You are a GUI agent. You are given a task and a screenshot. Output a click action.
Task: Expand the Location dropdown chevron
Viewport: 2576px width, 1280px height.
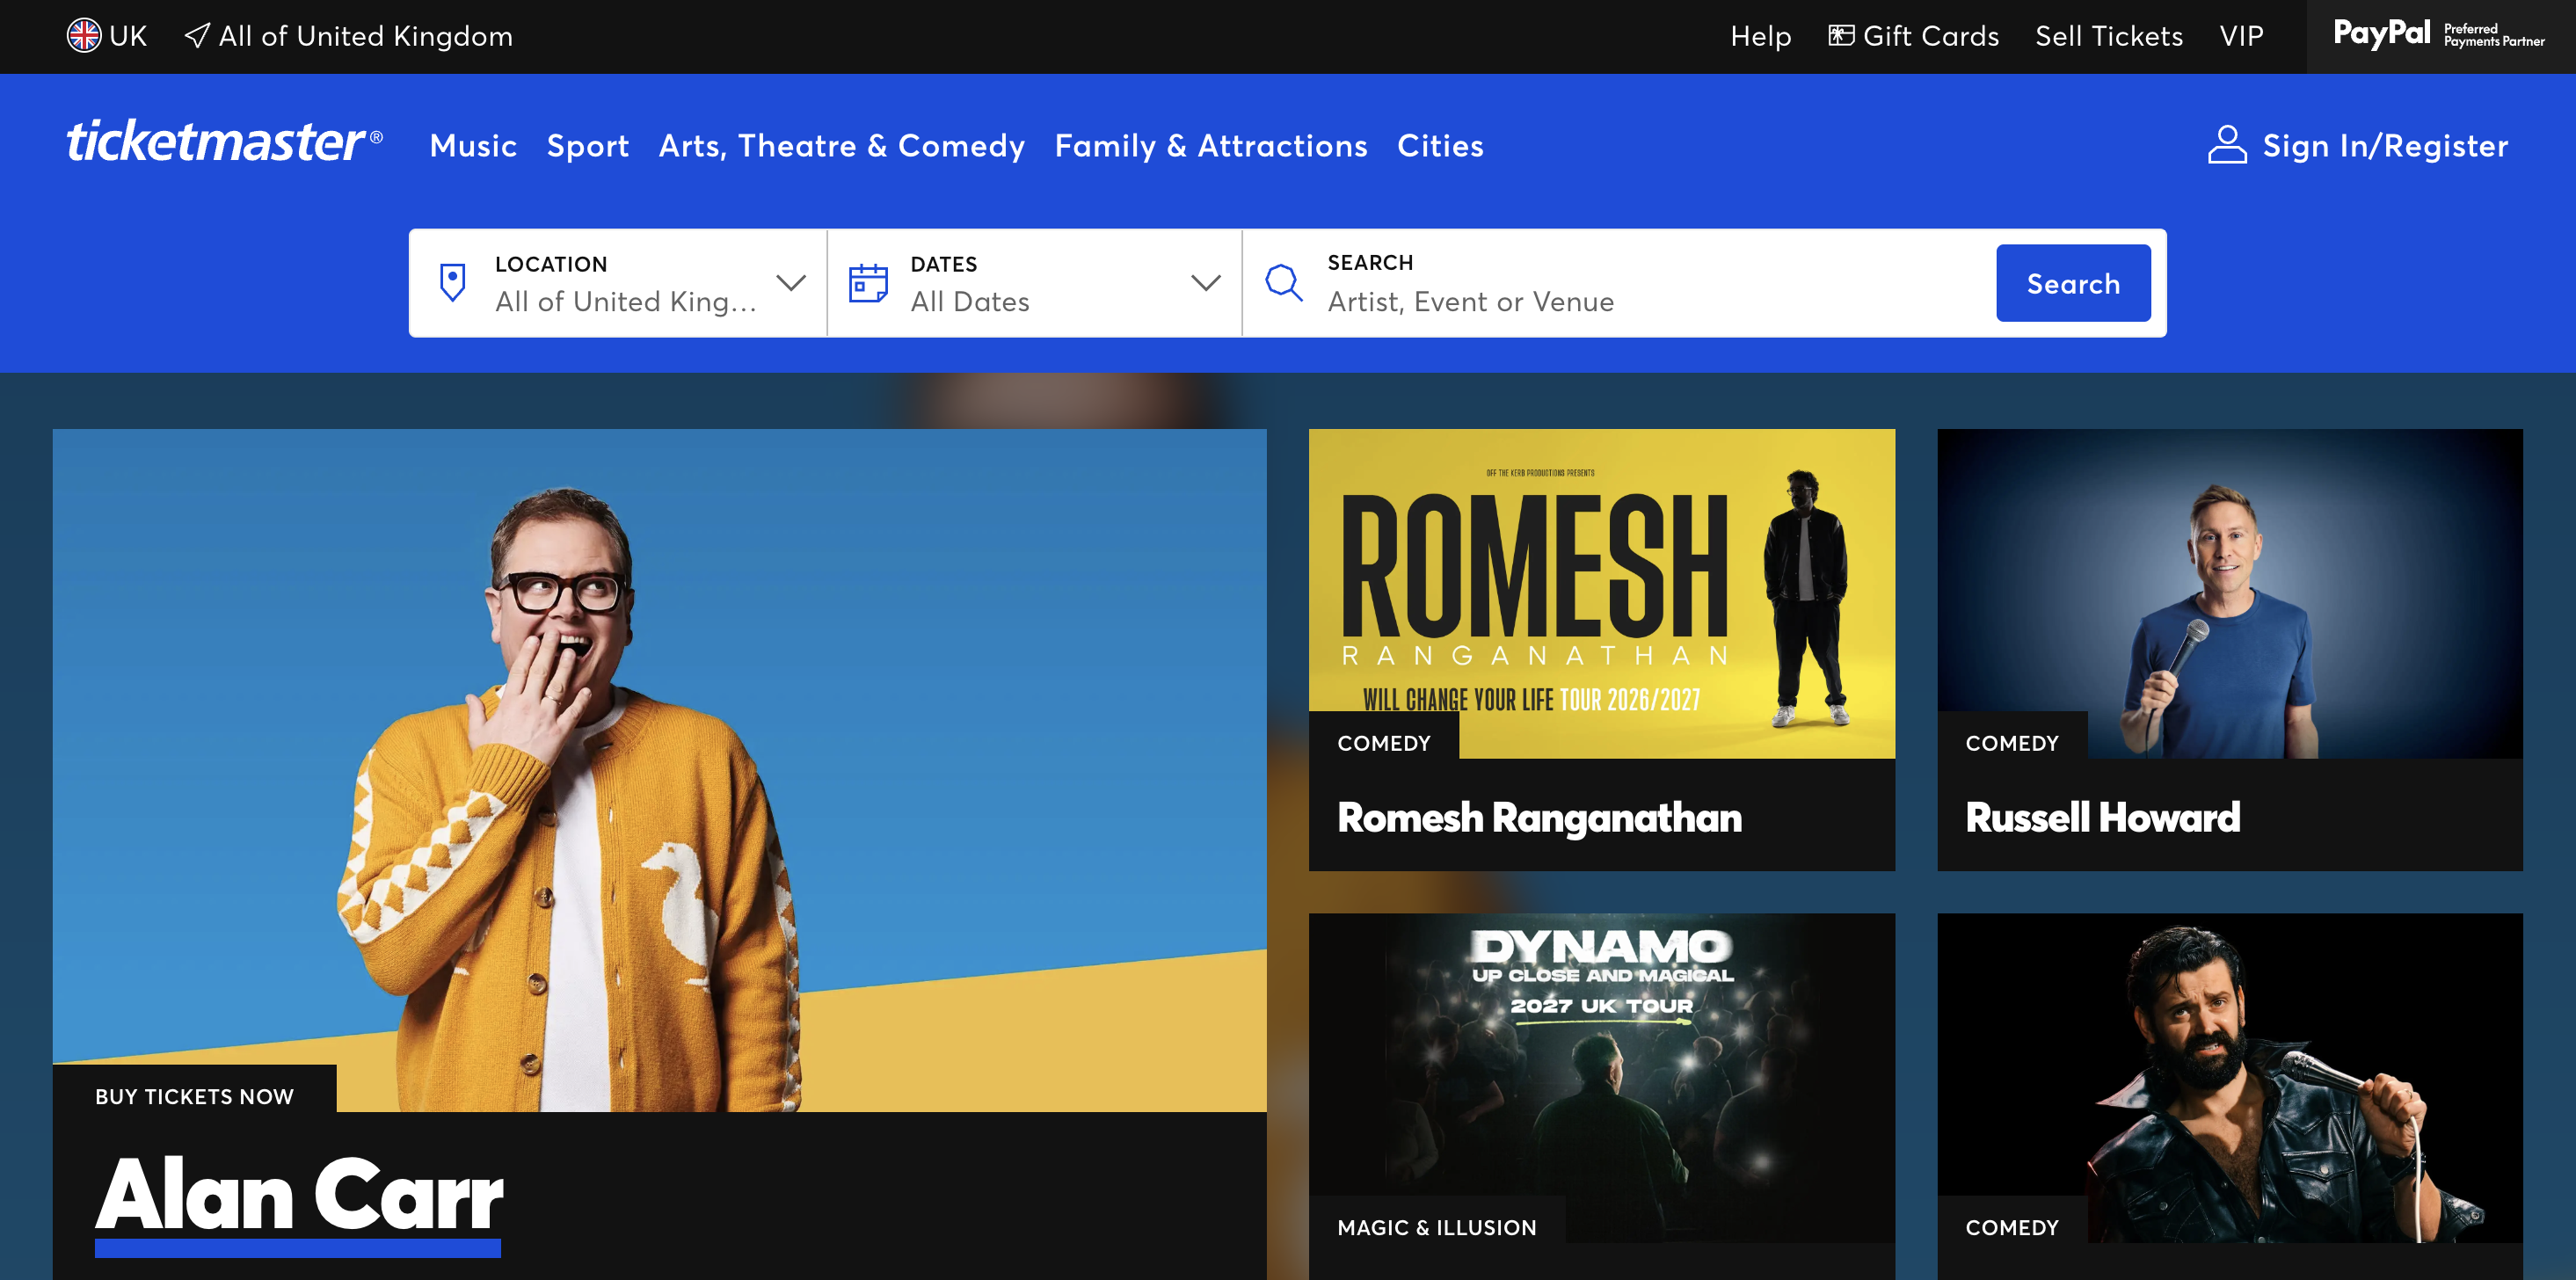(791, 283)
